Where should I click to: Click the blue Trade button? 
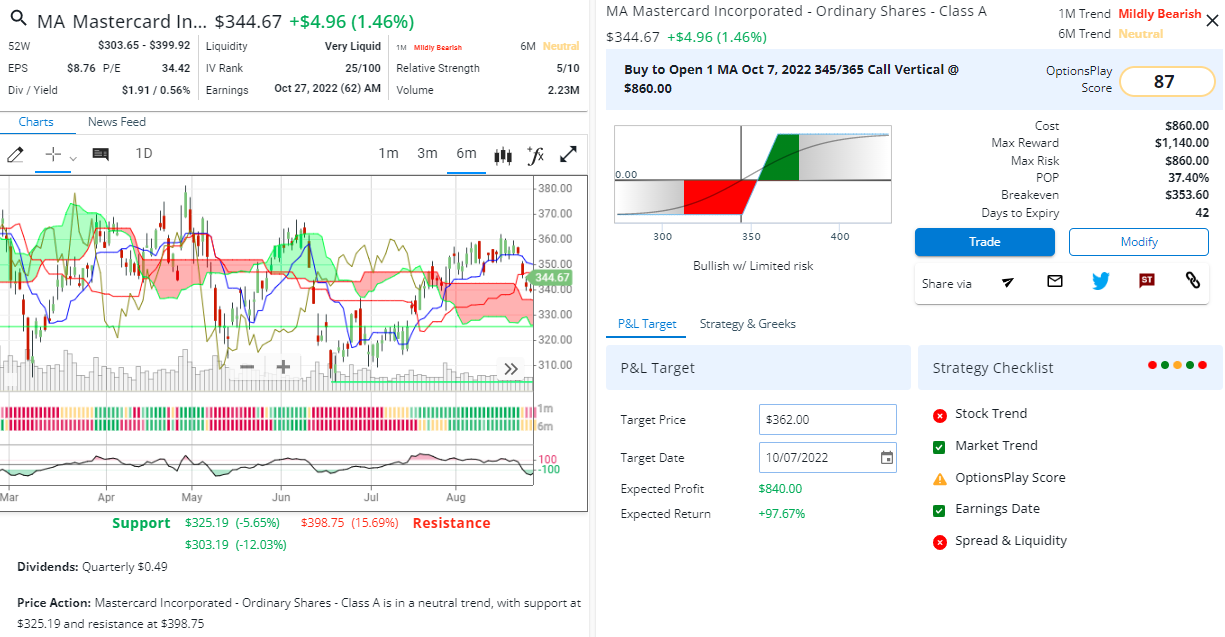(984, 242)
